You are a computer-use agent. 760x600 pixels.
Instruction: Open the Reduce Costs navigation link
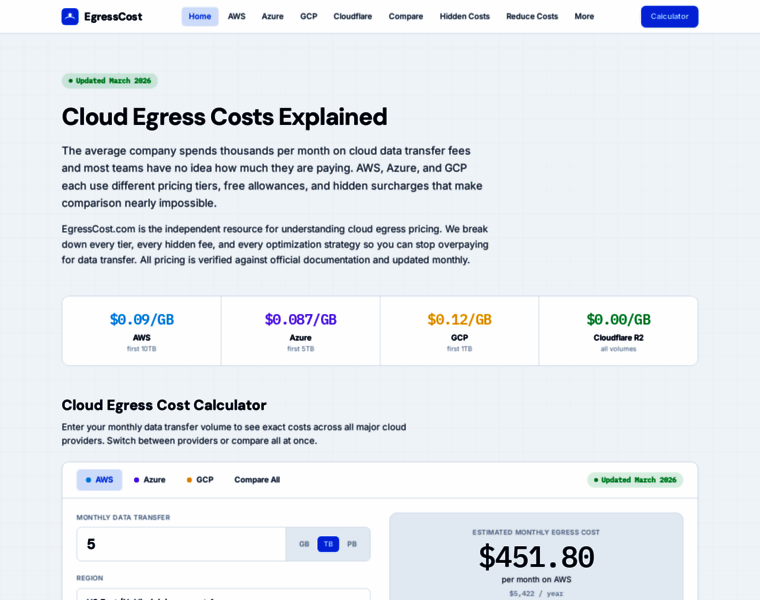532,16
